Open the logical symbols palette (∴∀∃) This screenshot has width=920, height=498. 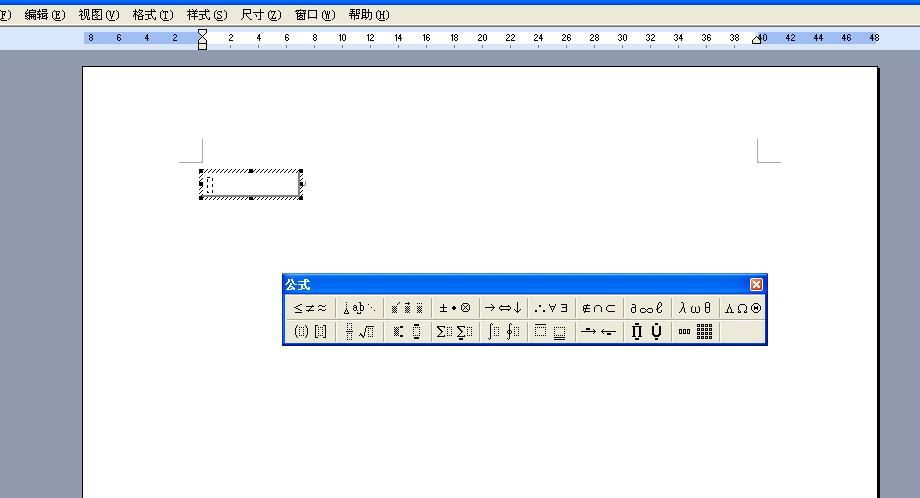click(x=552, y=308)
